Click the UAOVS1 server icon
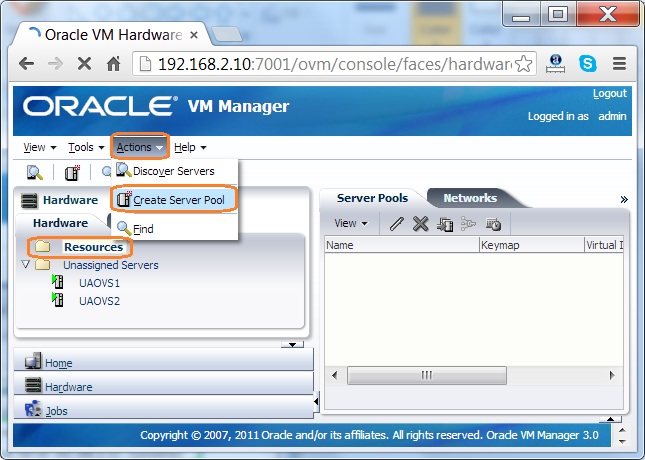This screenshot has height=460, width=645. pyautogui.click(x=58, y=282)
